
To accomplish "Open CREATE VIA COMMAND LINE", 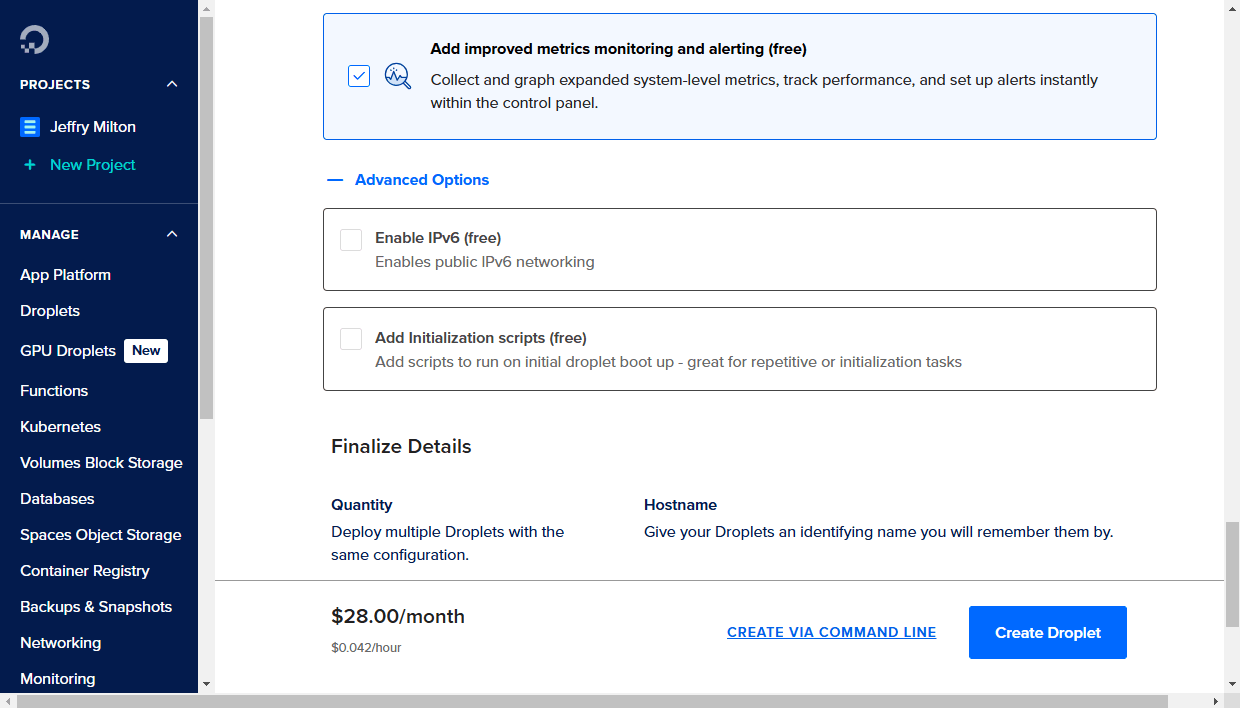I will [x=831, y=632].
